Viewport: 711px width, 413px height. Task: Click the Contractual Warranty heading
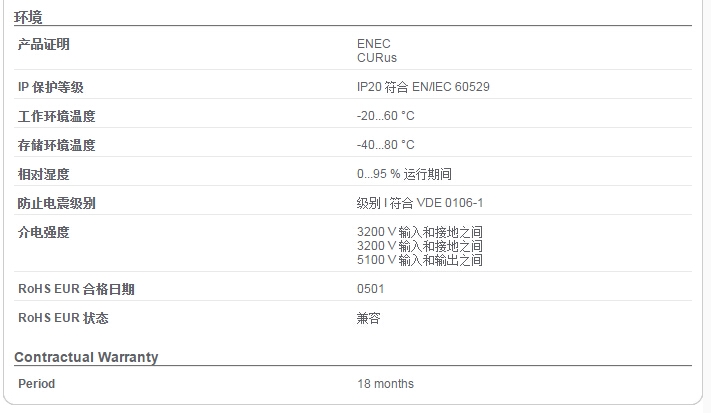pyautogui.click(x=86, y=357)
